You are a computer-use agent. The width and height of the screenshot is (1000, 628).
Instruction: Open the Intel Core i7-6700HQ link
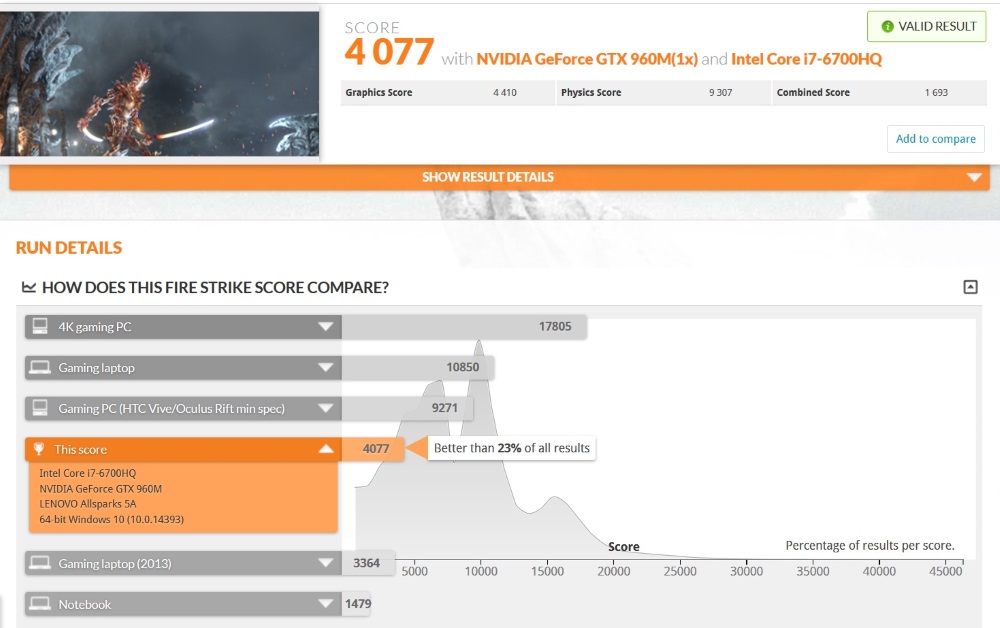pos(806,59)
